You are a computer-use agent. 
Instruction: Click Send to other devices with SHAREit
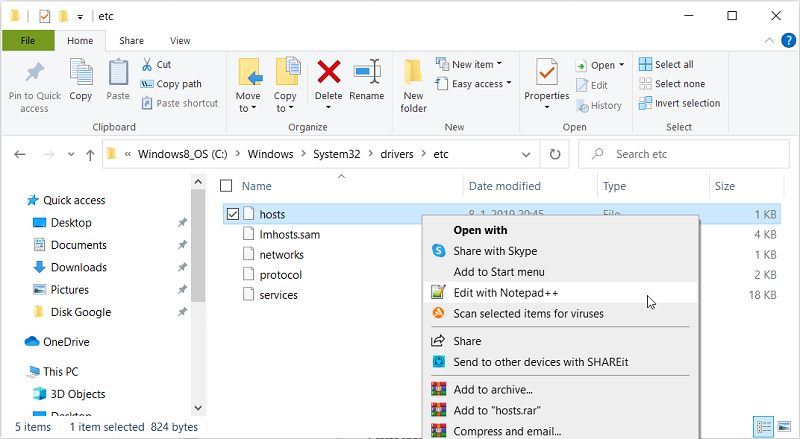pyautogui.click(x=560, y=362)
